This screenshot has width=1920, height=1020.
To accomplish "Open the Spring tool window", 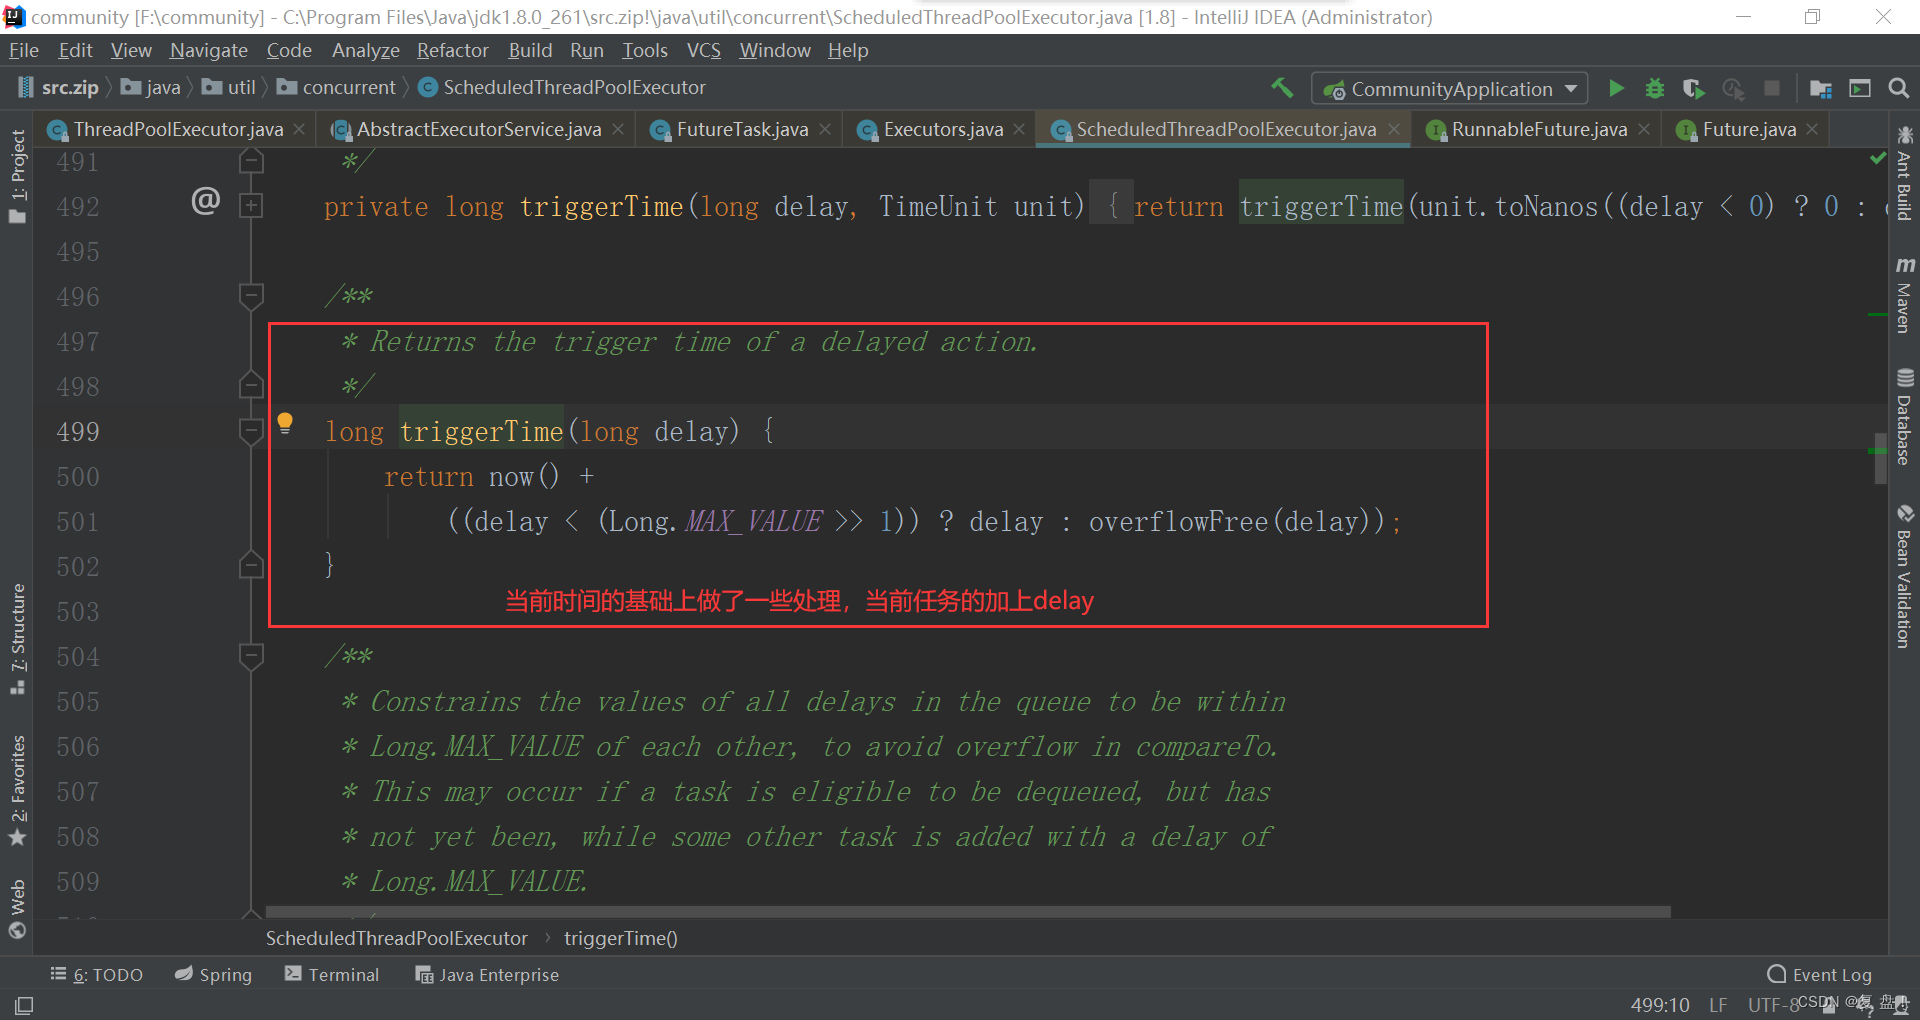I will pos(213,974).
